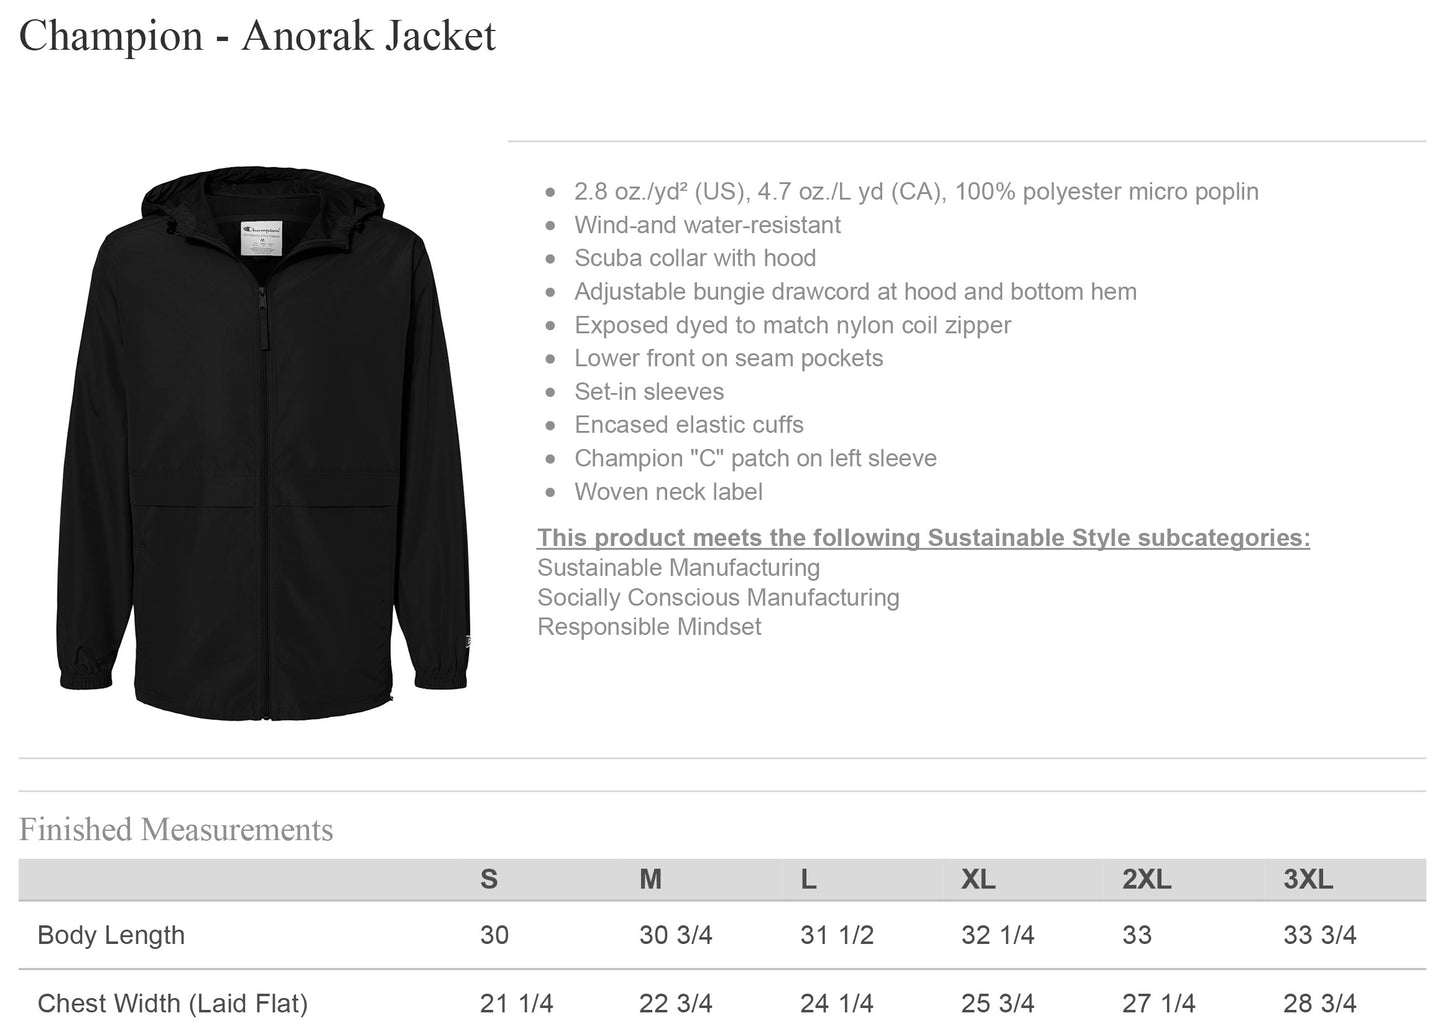1445x1036 pixels.
Task: Click the "Sustainable Manufacturing" text
Action: [678, 568]
